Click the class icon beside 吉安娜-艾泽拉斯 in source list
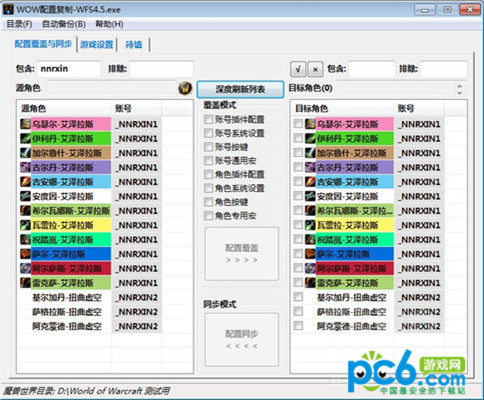The width and height of the screenshot is (484, 400). (25, 182)
